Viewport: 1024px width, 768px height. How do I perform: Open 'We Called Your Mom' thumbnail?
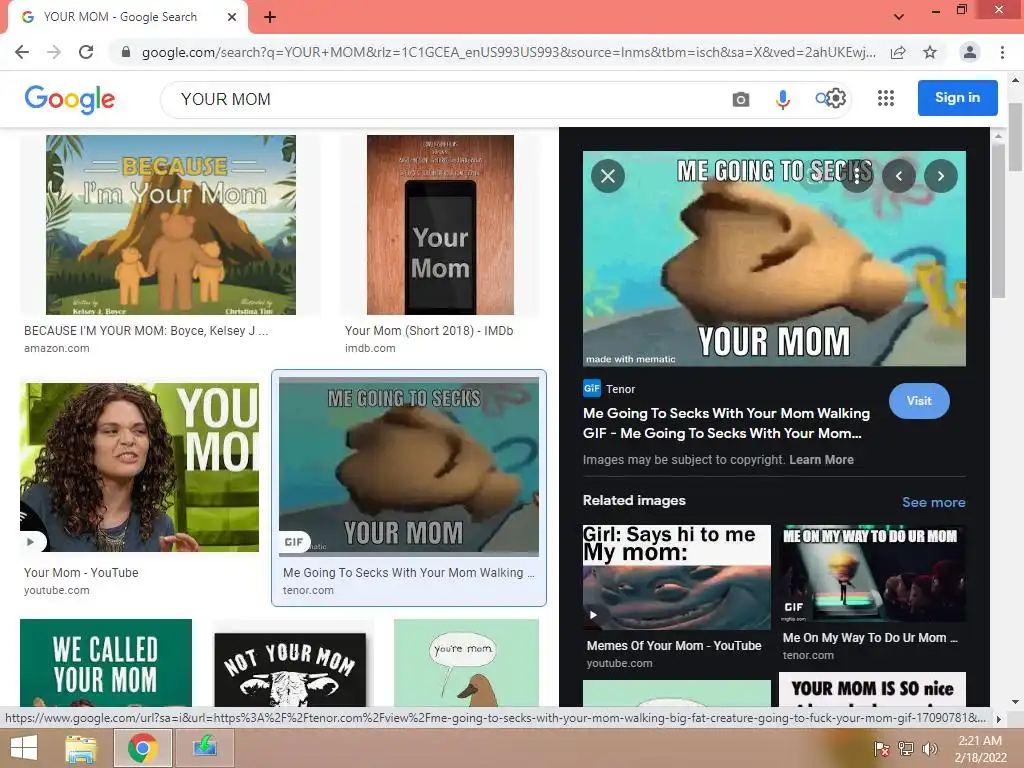106,662
